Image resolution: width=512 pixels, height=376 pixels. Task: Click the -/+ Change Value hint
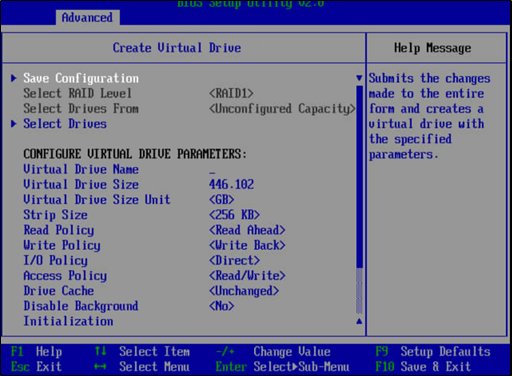[273, 352]
